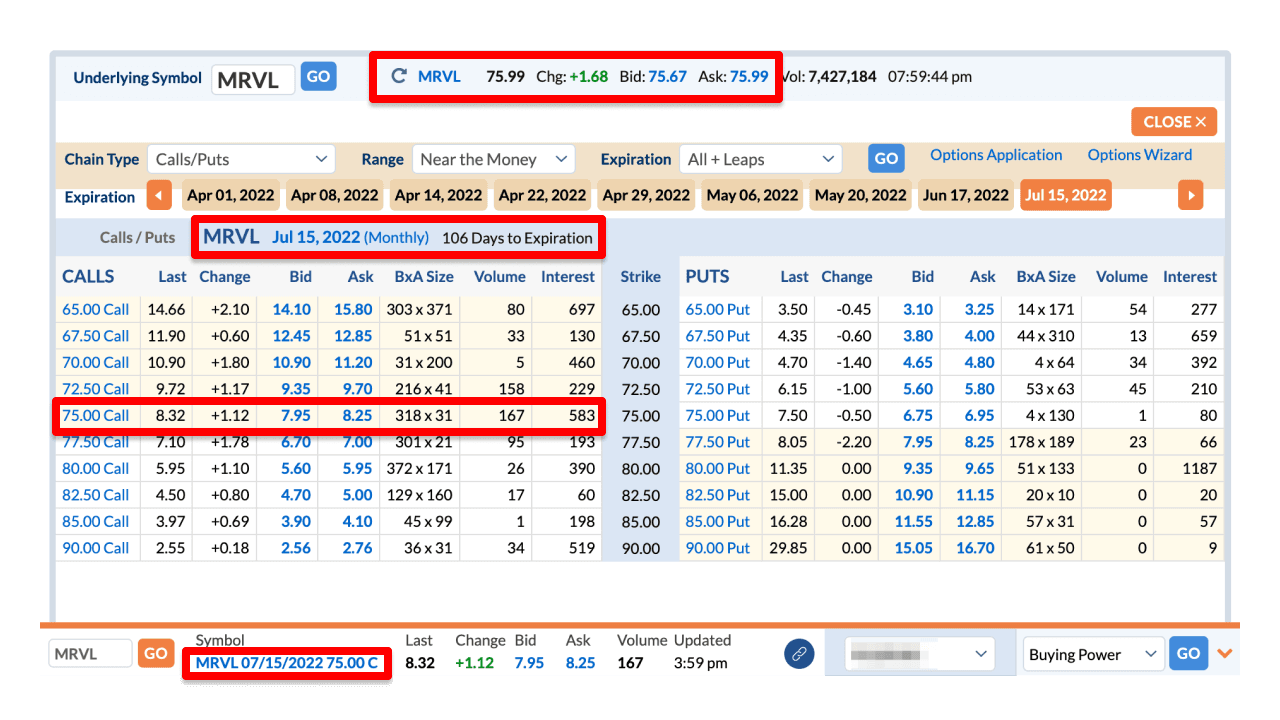The width and height of the screenshot is (1280, 720).
Task: Select the May 20, 2022 expiration tab
Action: pyautogui.click(x=861, y=195)
